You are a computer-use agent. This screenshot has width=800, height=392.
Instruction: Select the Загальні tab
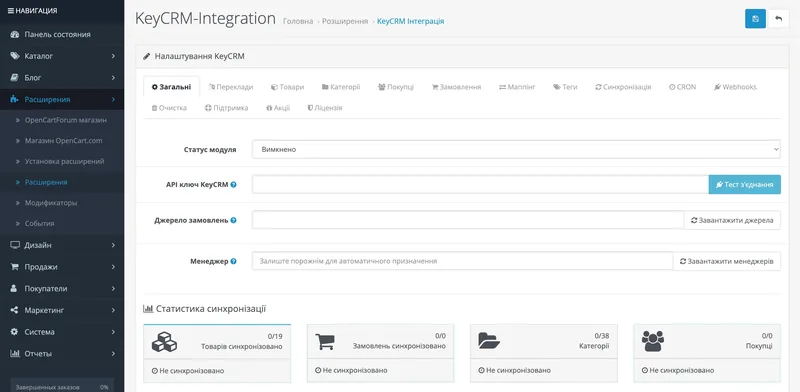point(171,87)
